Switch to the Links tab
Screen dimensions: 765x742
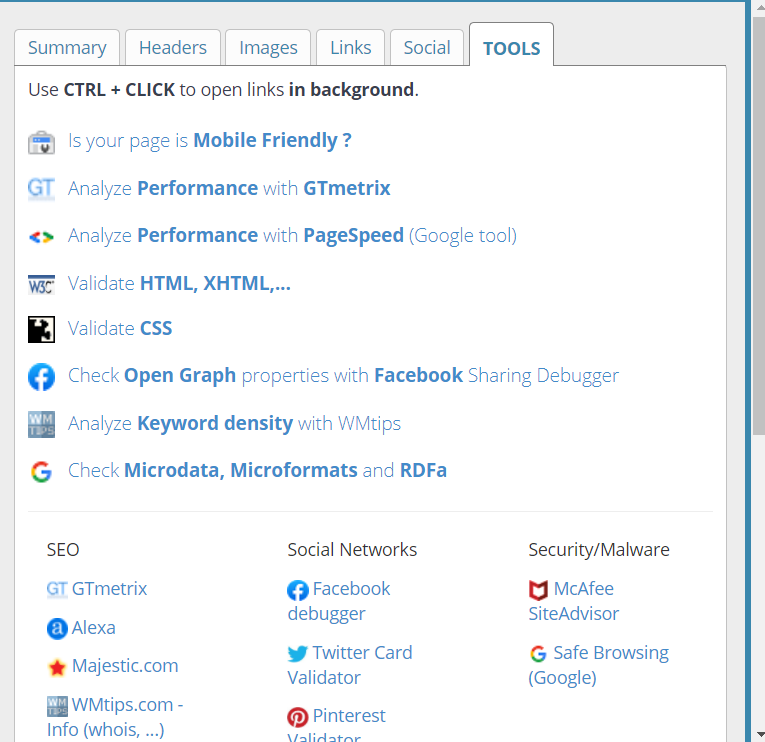[x=350, y=47]
